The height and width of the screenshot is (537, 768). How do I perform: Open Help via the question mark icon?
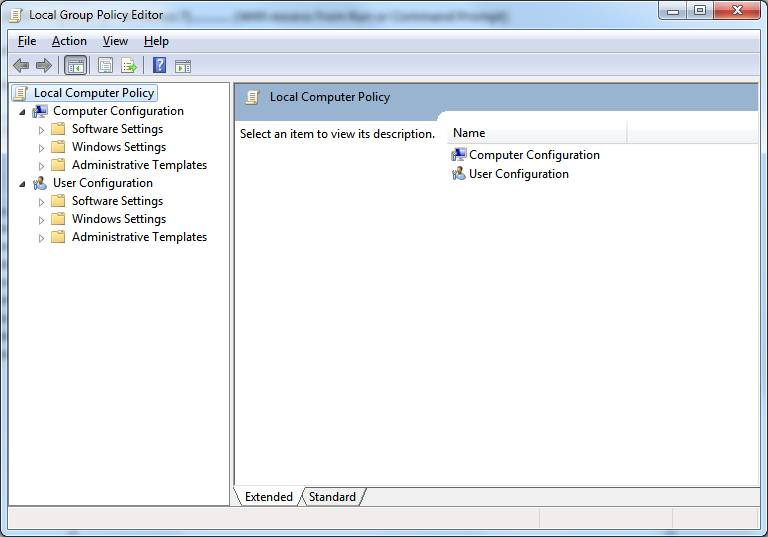point(159,65)
